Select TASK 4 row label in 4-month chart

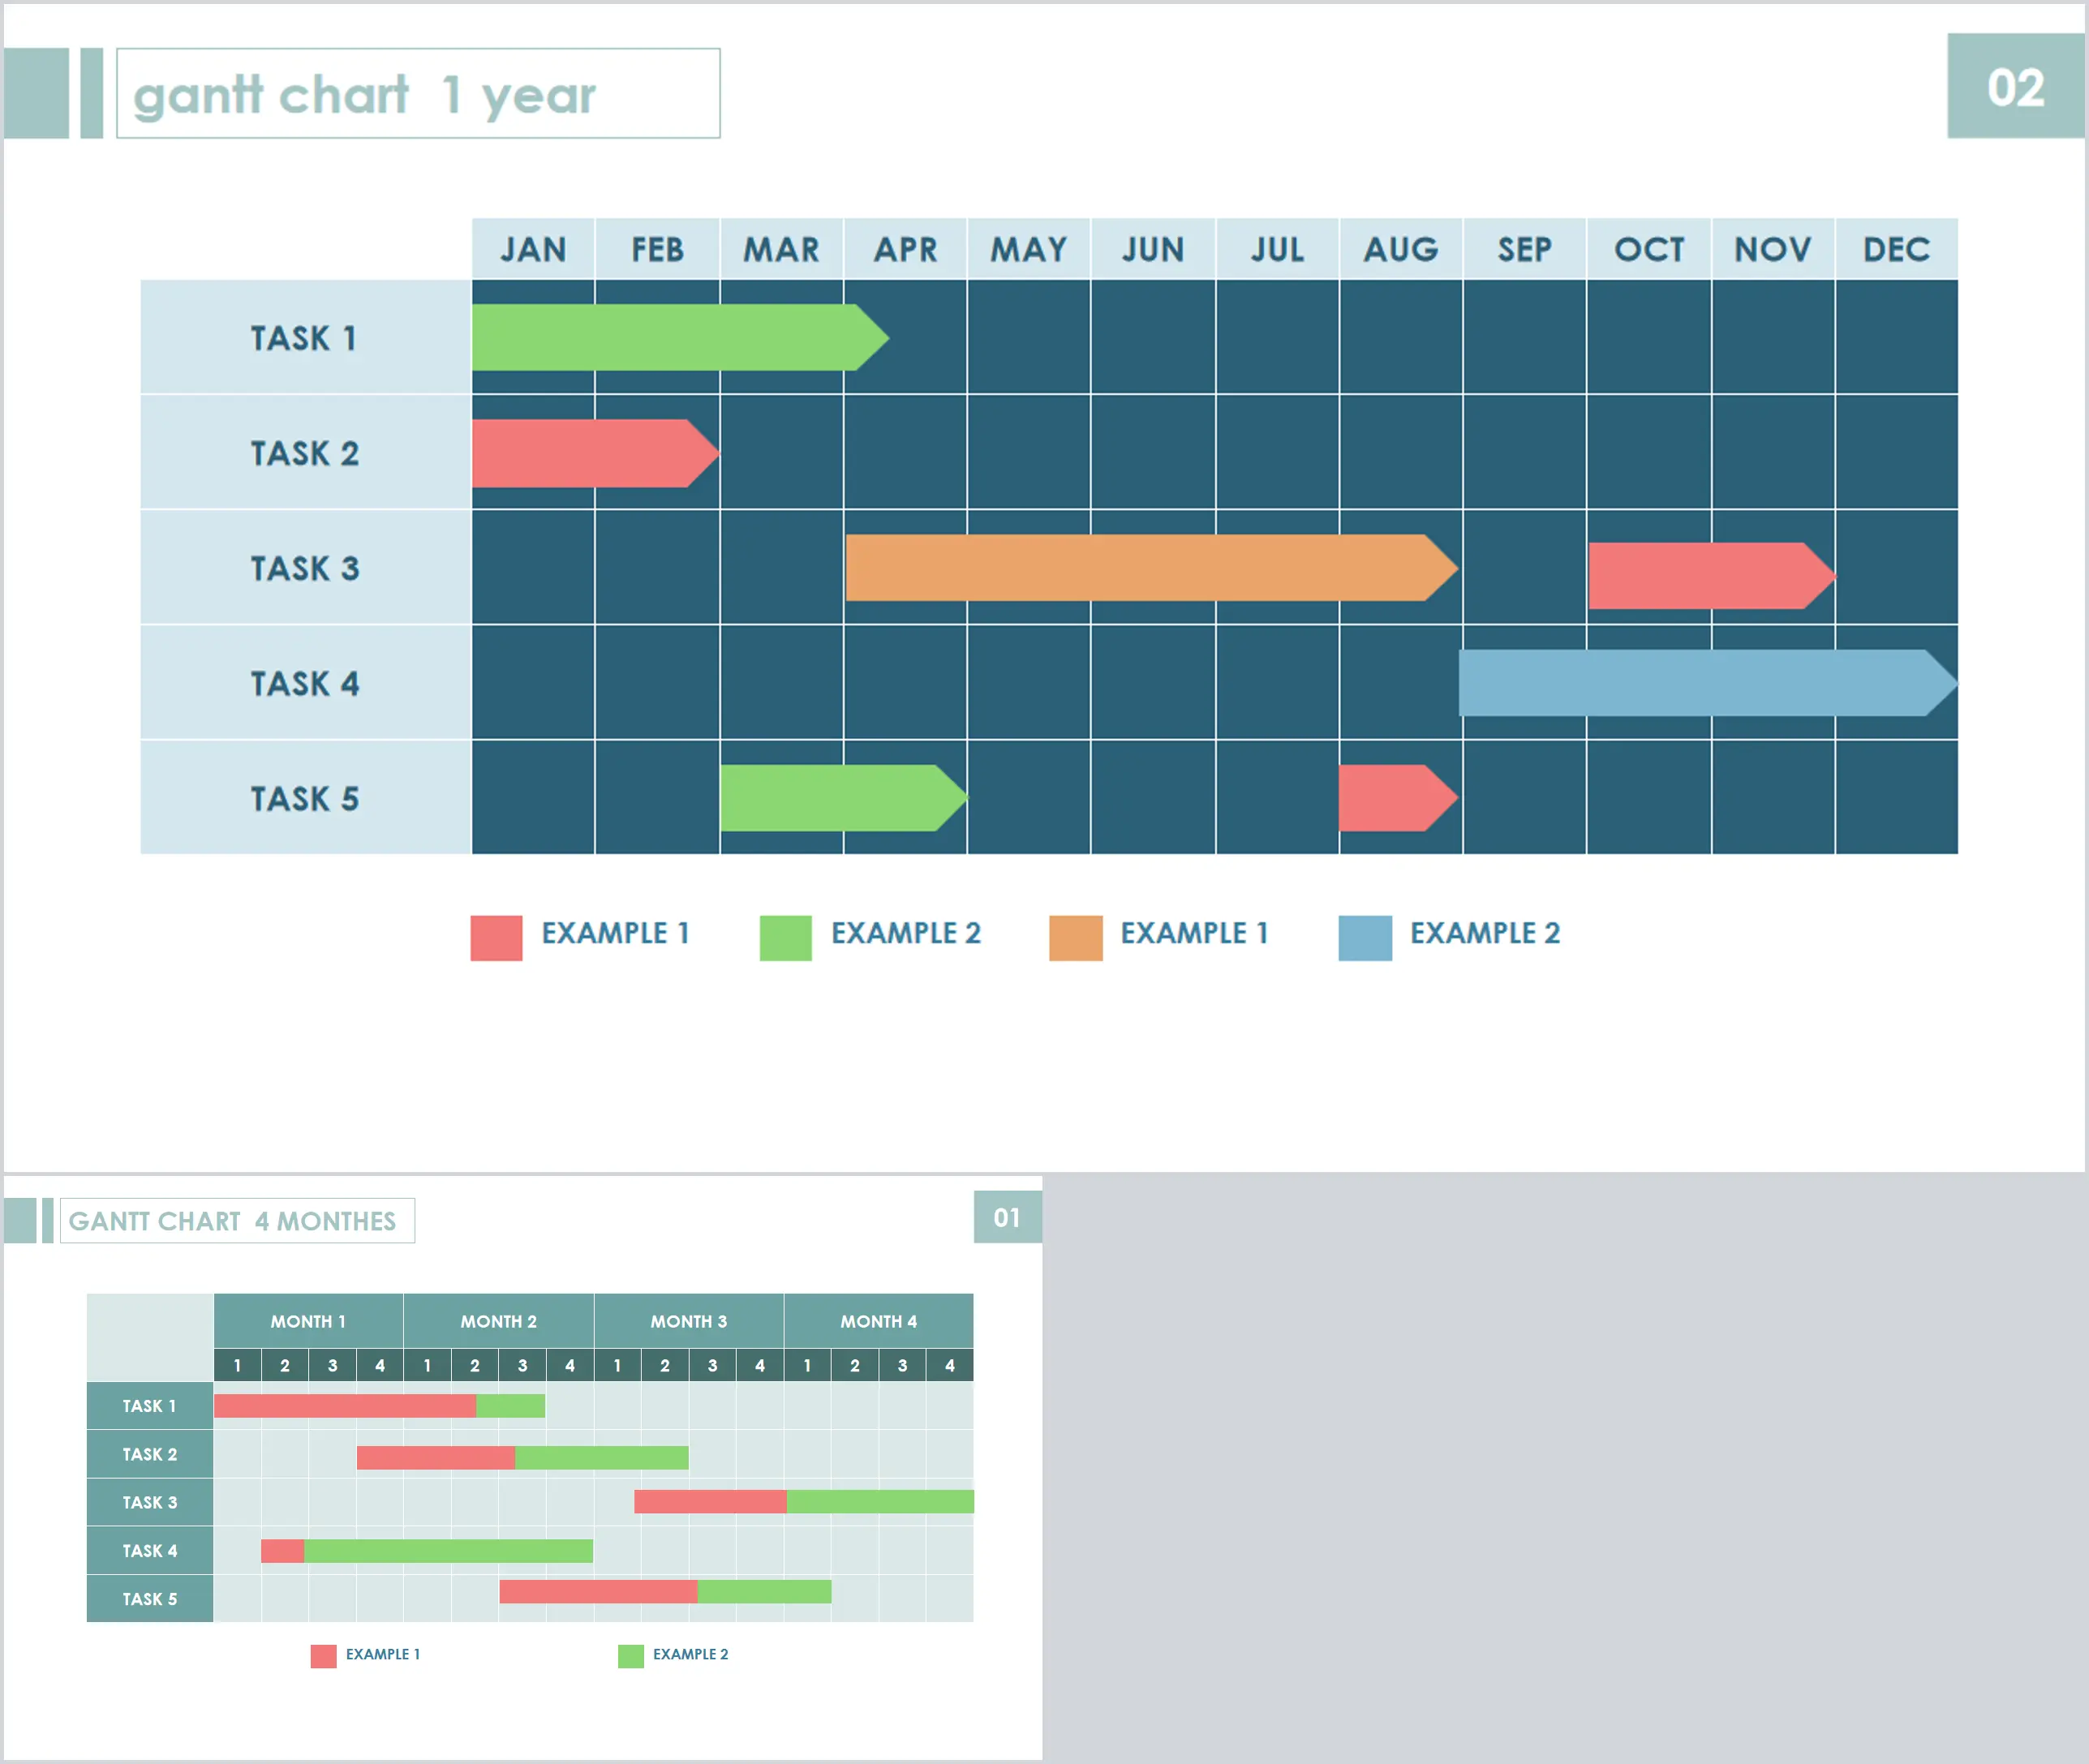(150, 1550)
